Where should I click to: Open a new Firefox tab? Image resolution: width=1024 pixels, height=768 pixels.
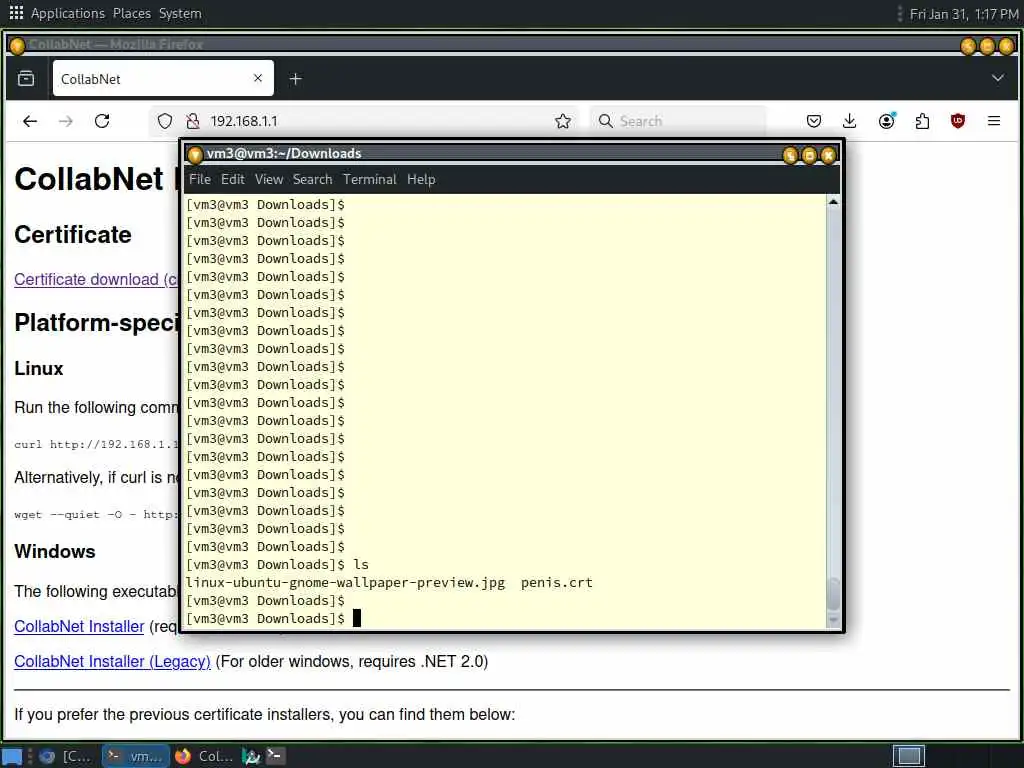(x=295, y=78)
